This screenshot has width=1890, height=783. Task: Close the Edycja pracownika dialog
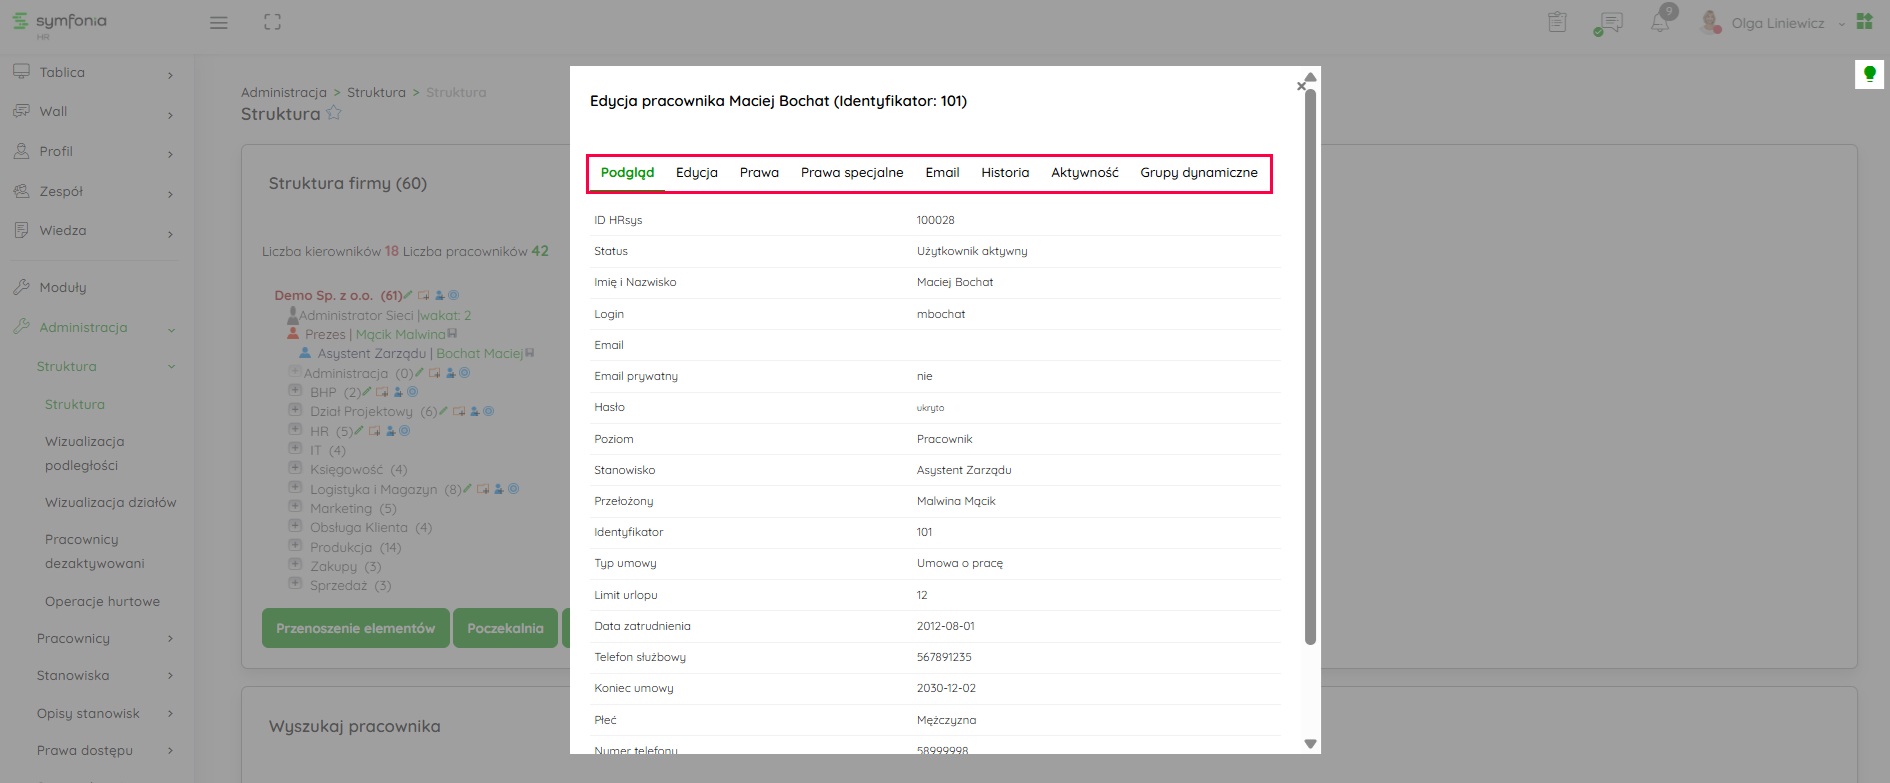click(1300, 87)
